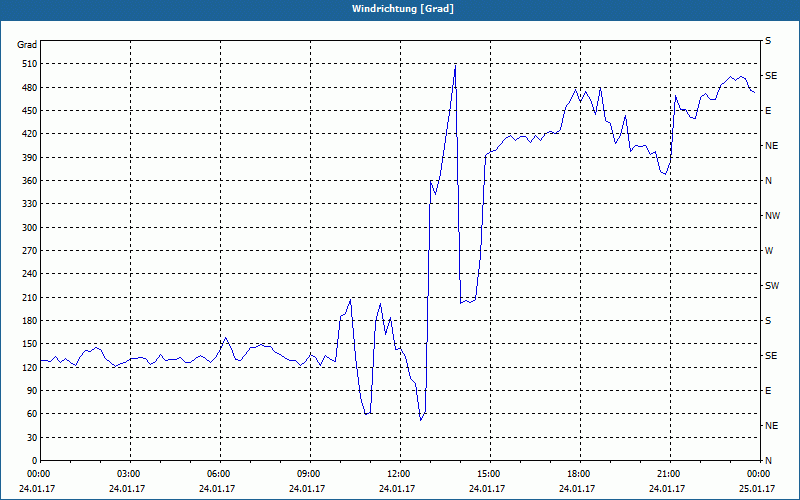800x500 pixels.
Task: Select the 300 y-axis value
Action: [x=30, y=227]
